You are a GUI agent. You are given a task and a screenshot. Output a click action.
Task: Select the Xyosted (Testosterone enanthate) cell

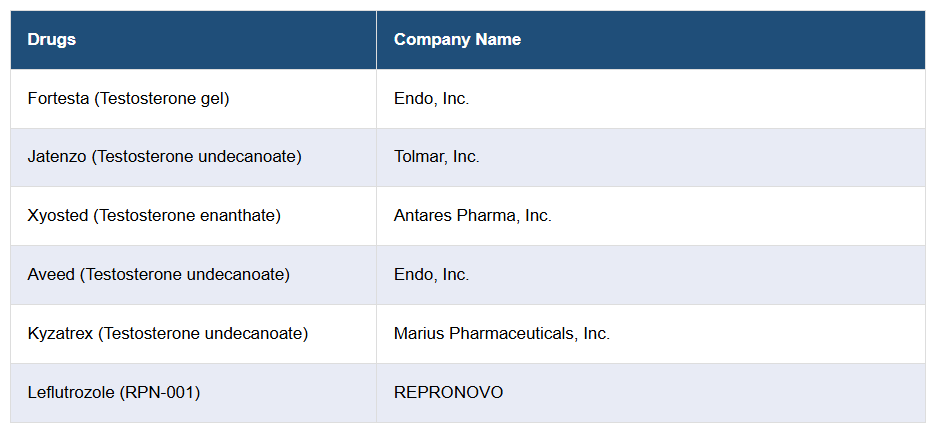tap(154, 216)
